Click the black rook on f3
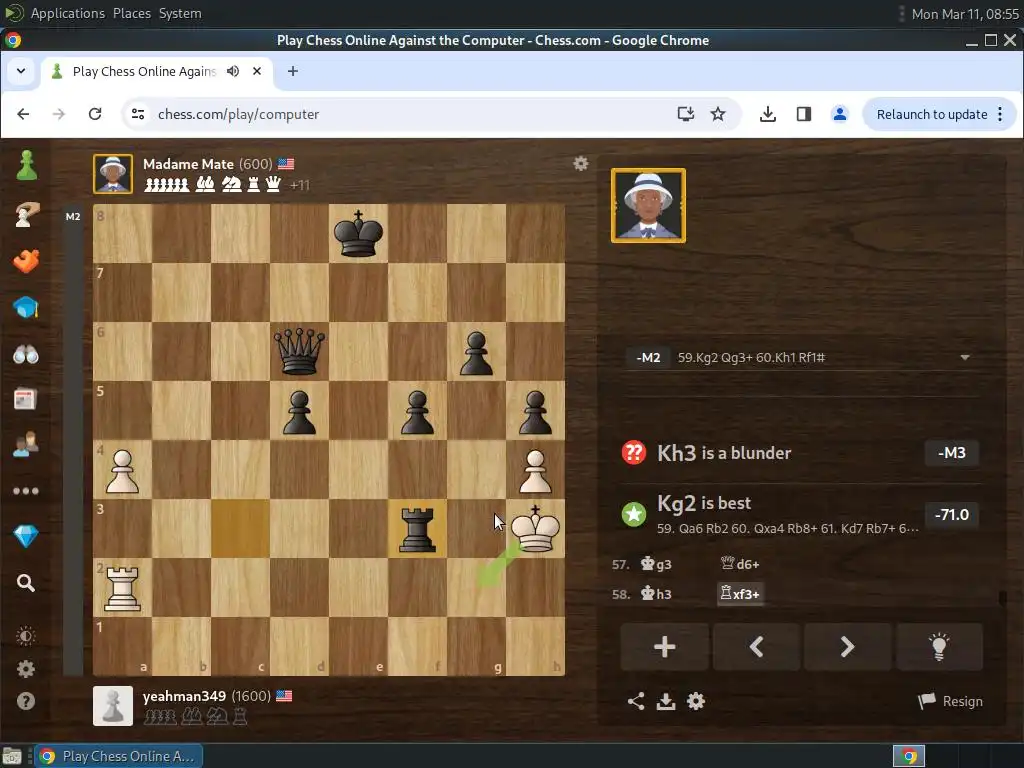 pyautogui.click(x=417, y=528)
